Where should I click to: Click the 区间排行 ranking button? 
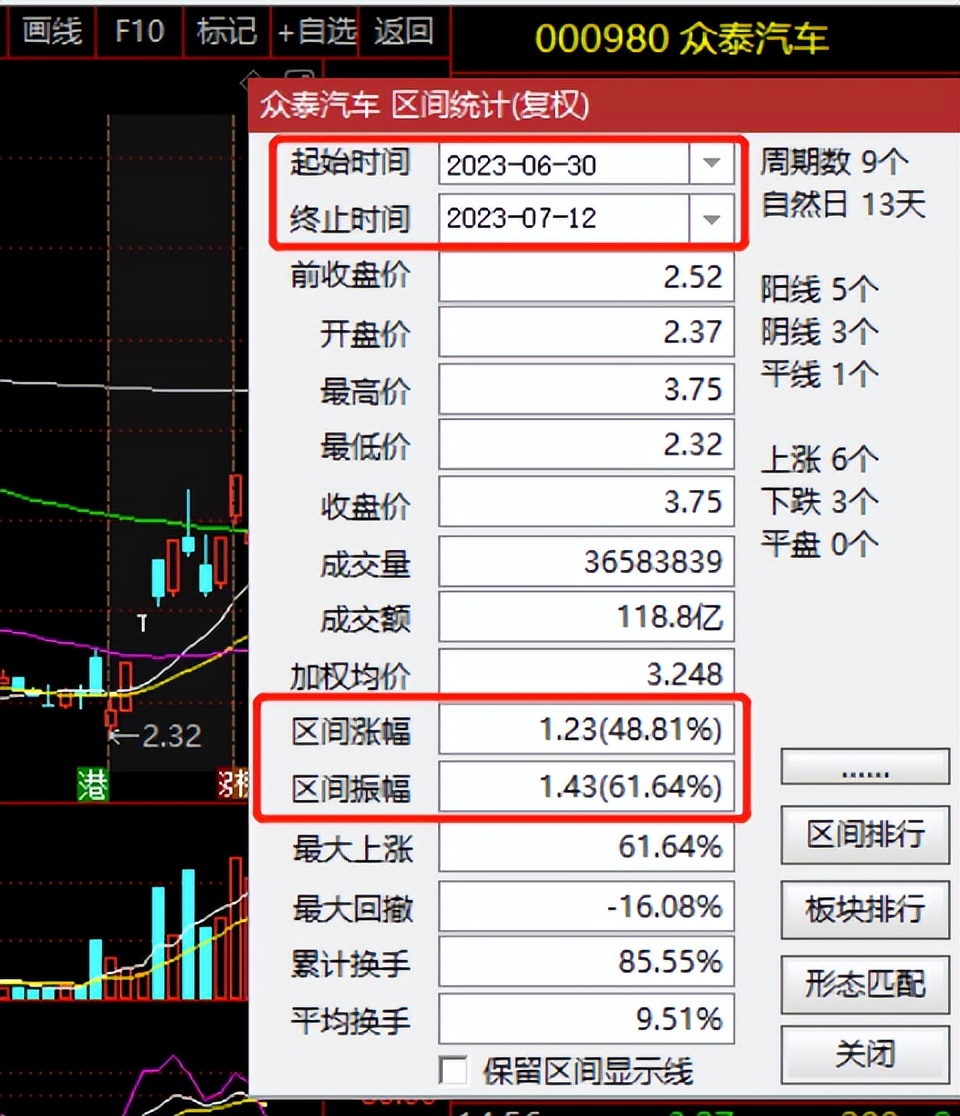(x=864, y=834)
